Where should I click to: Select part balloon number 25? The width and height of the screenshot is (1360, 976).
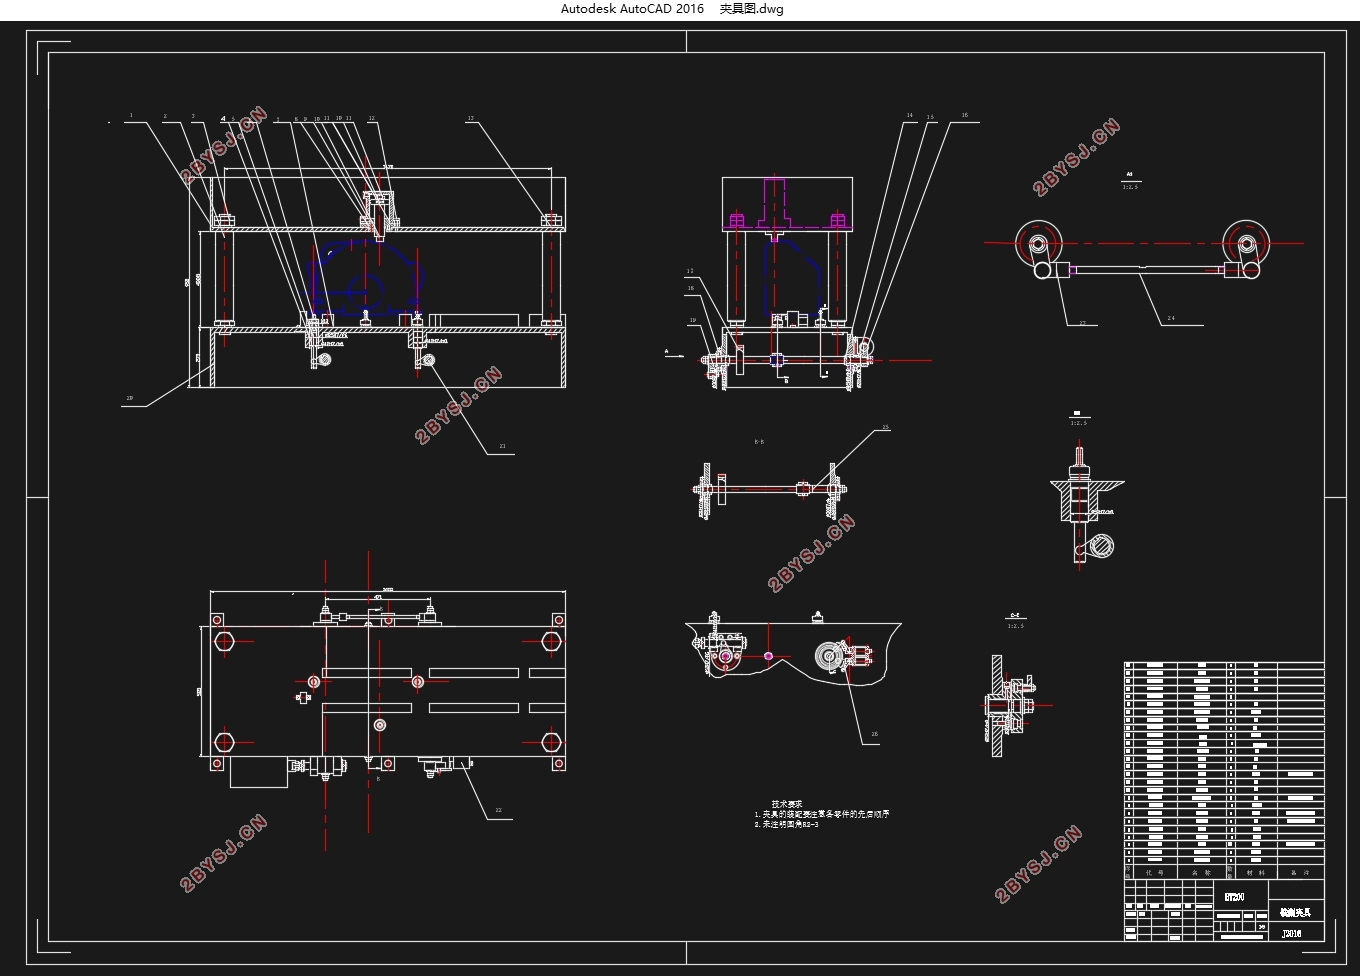click(x=885, y=427)
